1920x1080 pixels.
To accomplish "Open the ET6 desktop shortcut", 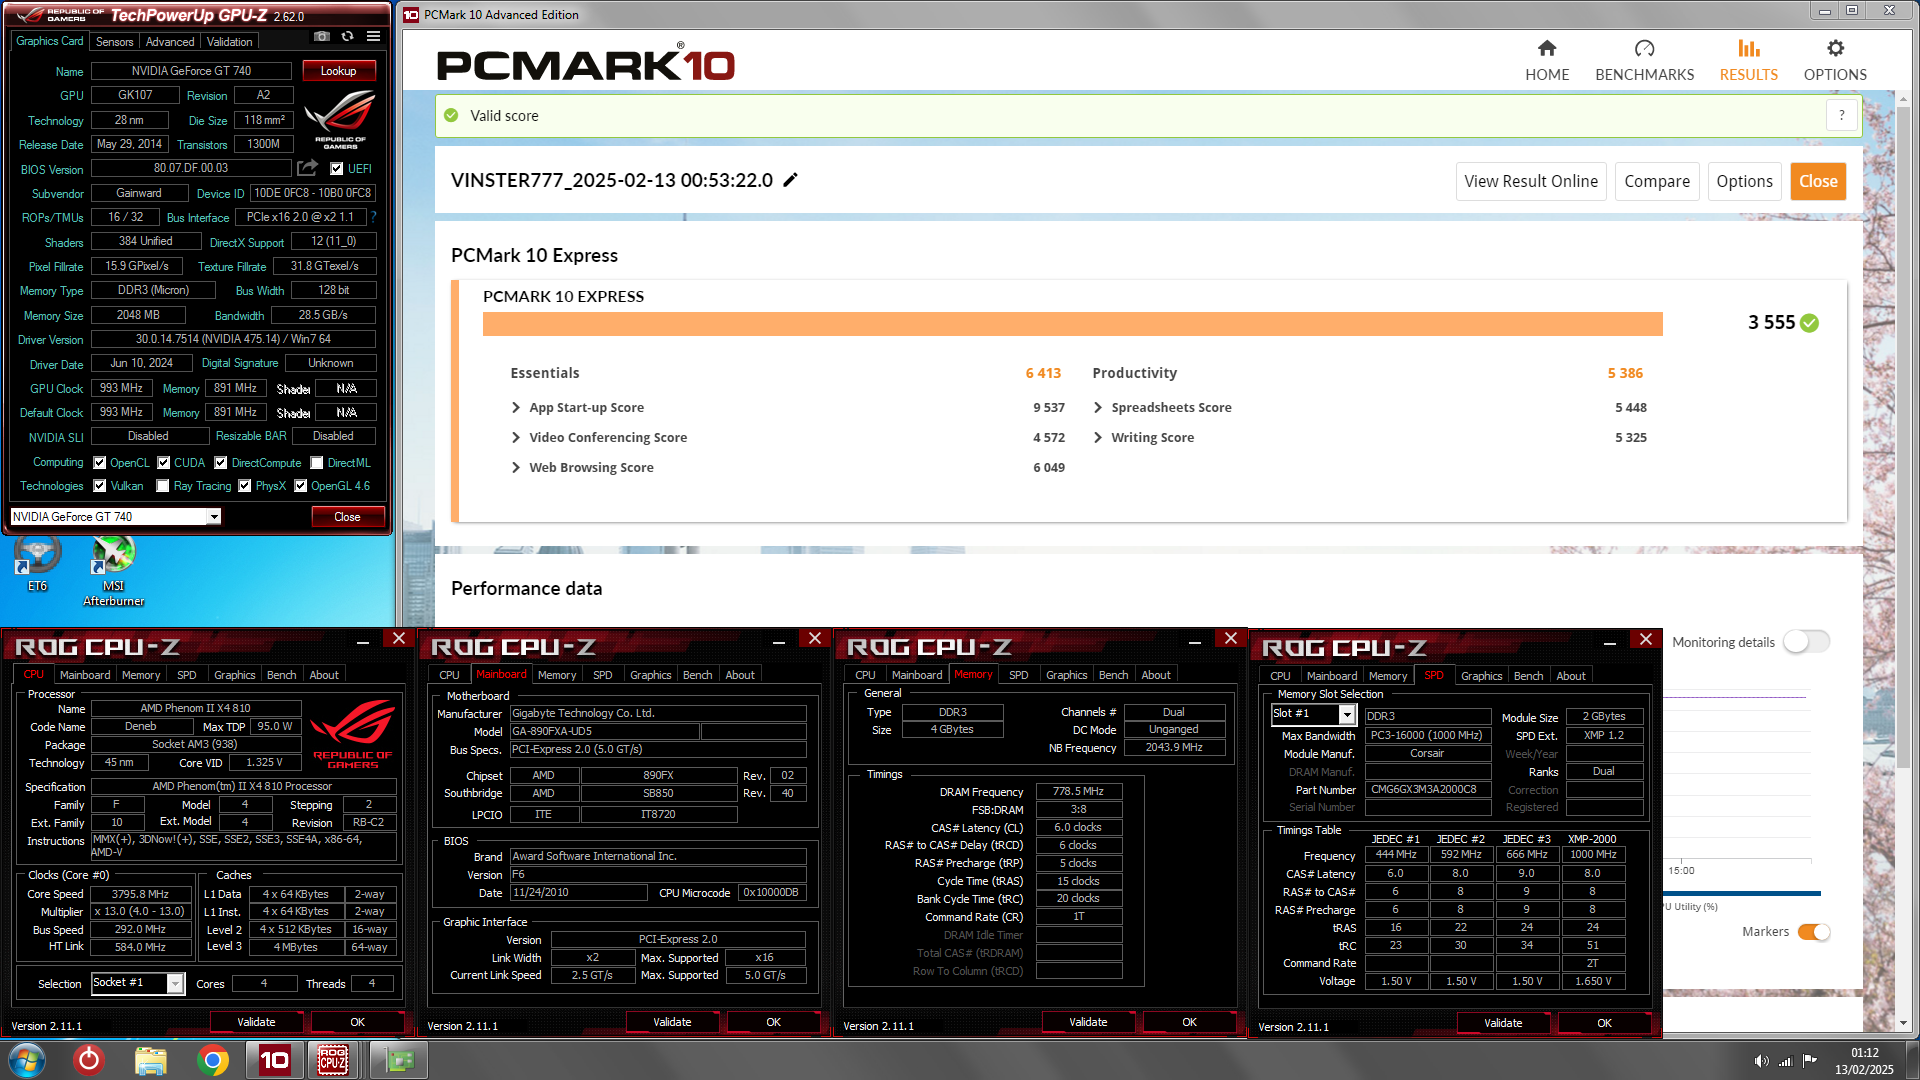I will point(37,565).
